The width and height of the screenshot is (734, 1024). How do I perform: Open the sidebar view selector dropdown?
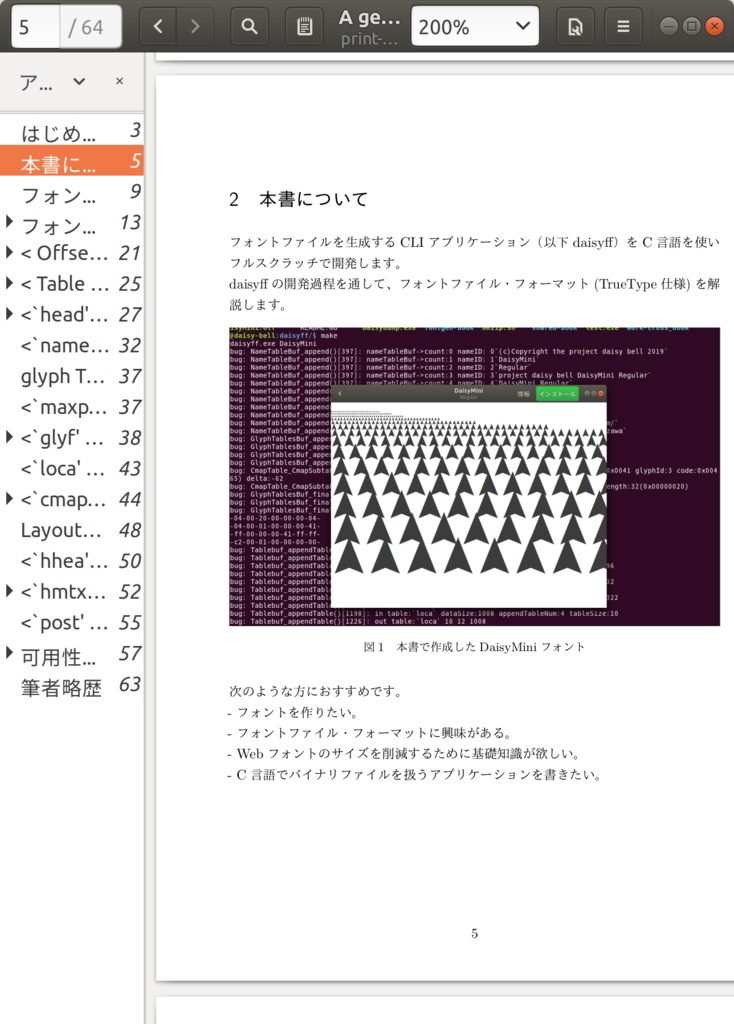point(53,82)
